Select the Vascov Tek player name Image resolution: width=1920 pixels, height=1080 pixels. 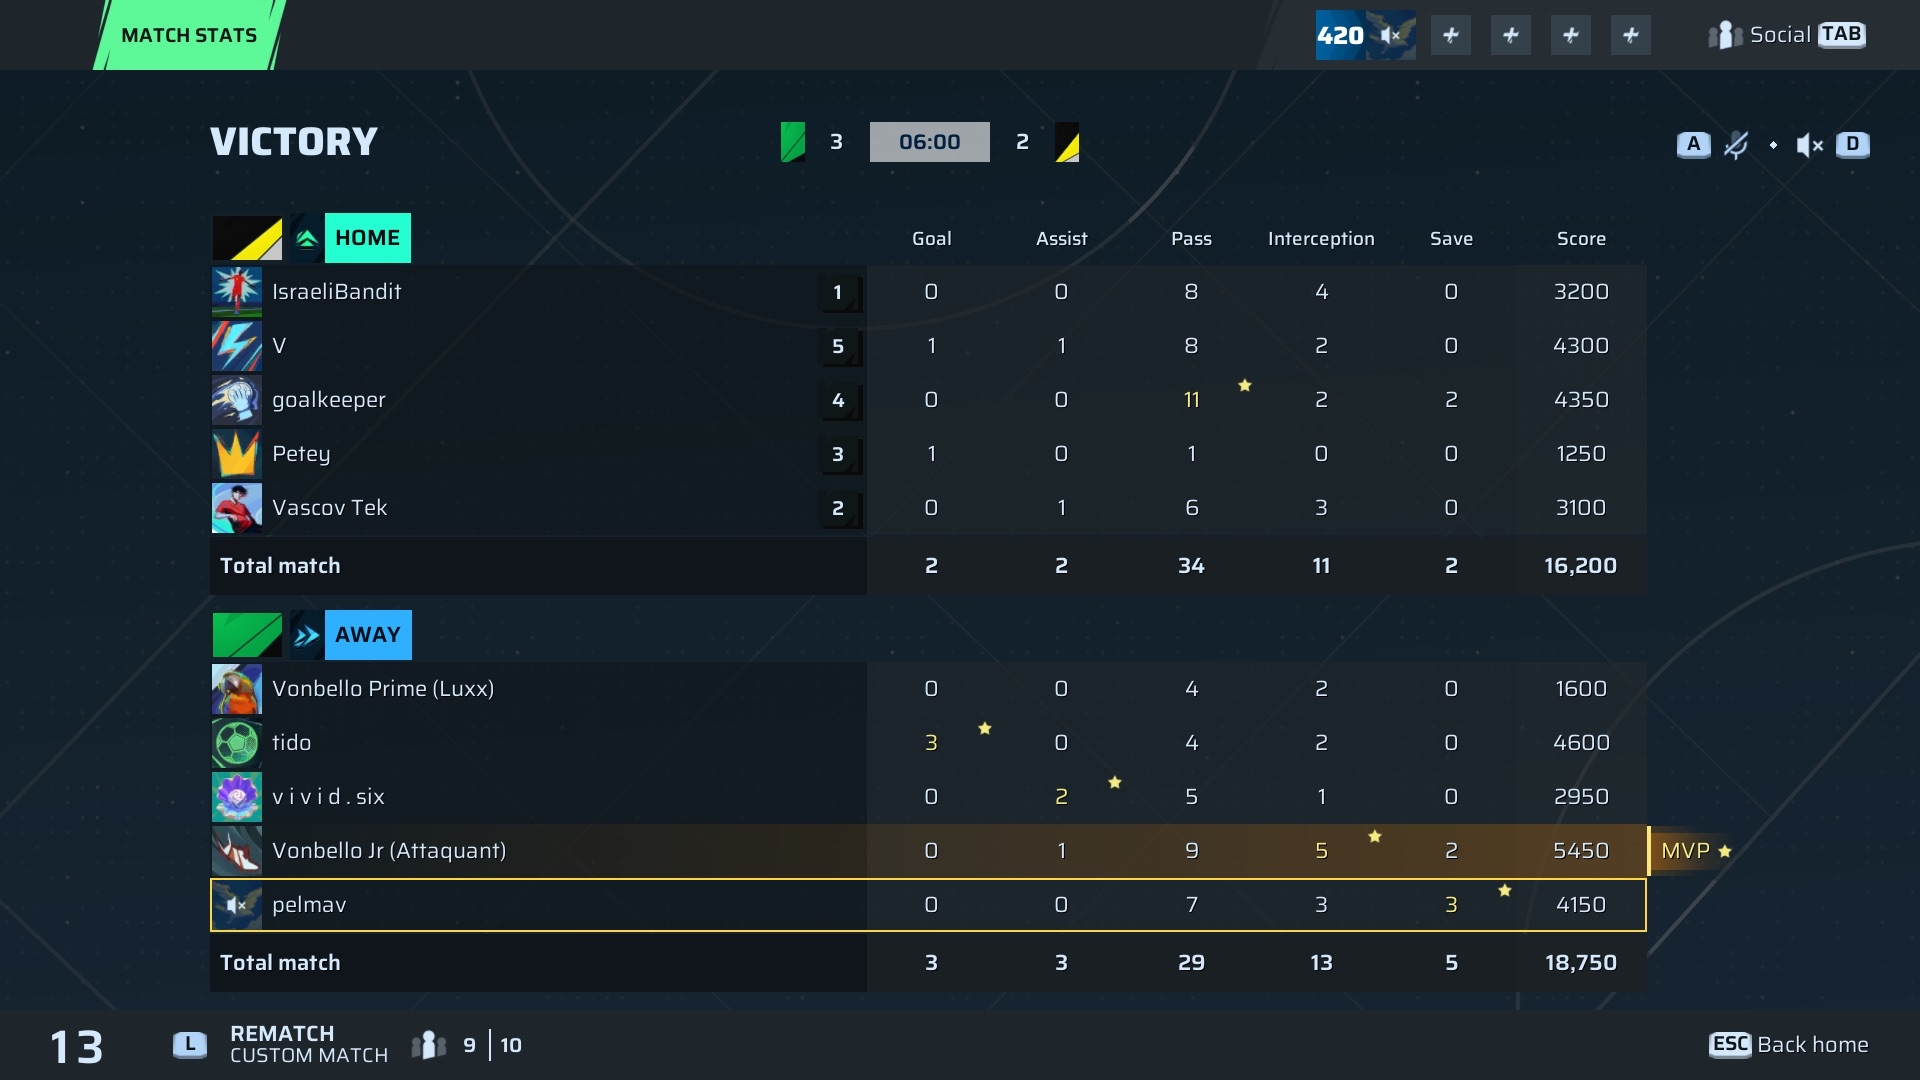click(329, 508)
